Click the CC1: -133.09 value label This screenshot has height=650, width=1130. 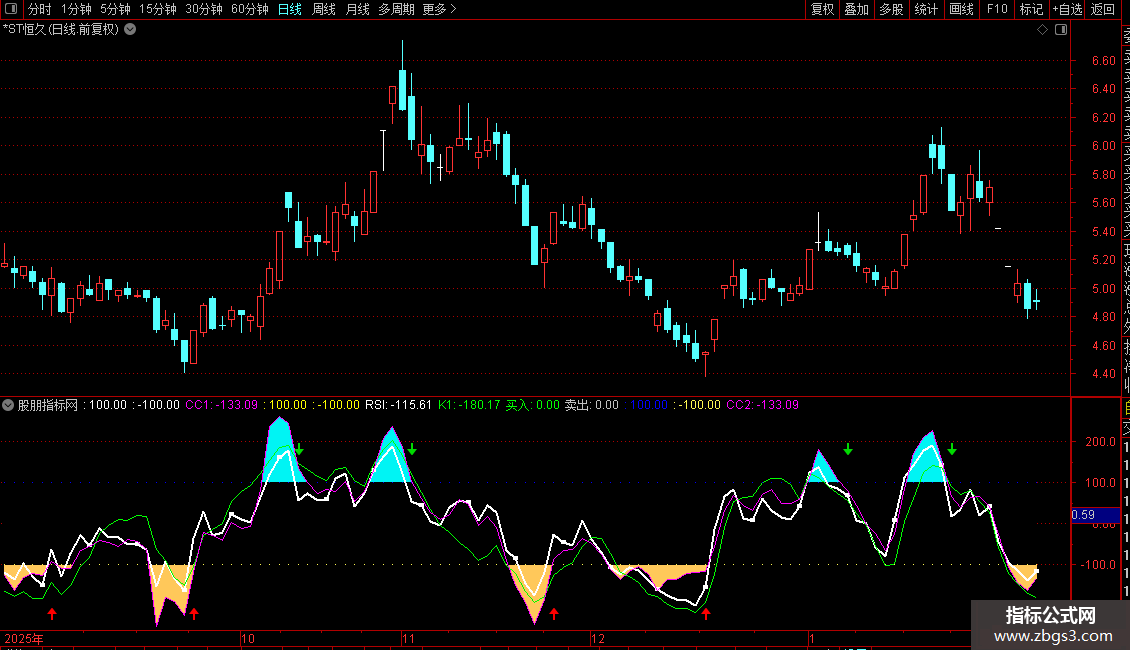(221, 405)
